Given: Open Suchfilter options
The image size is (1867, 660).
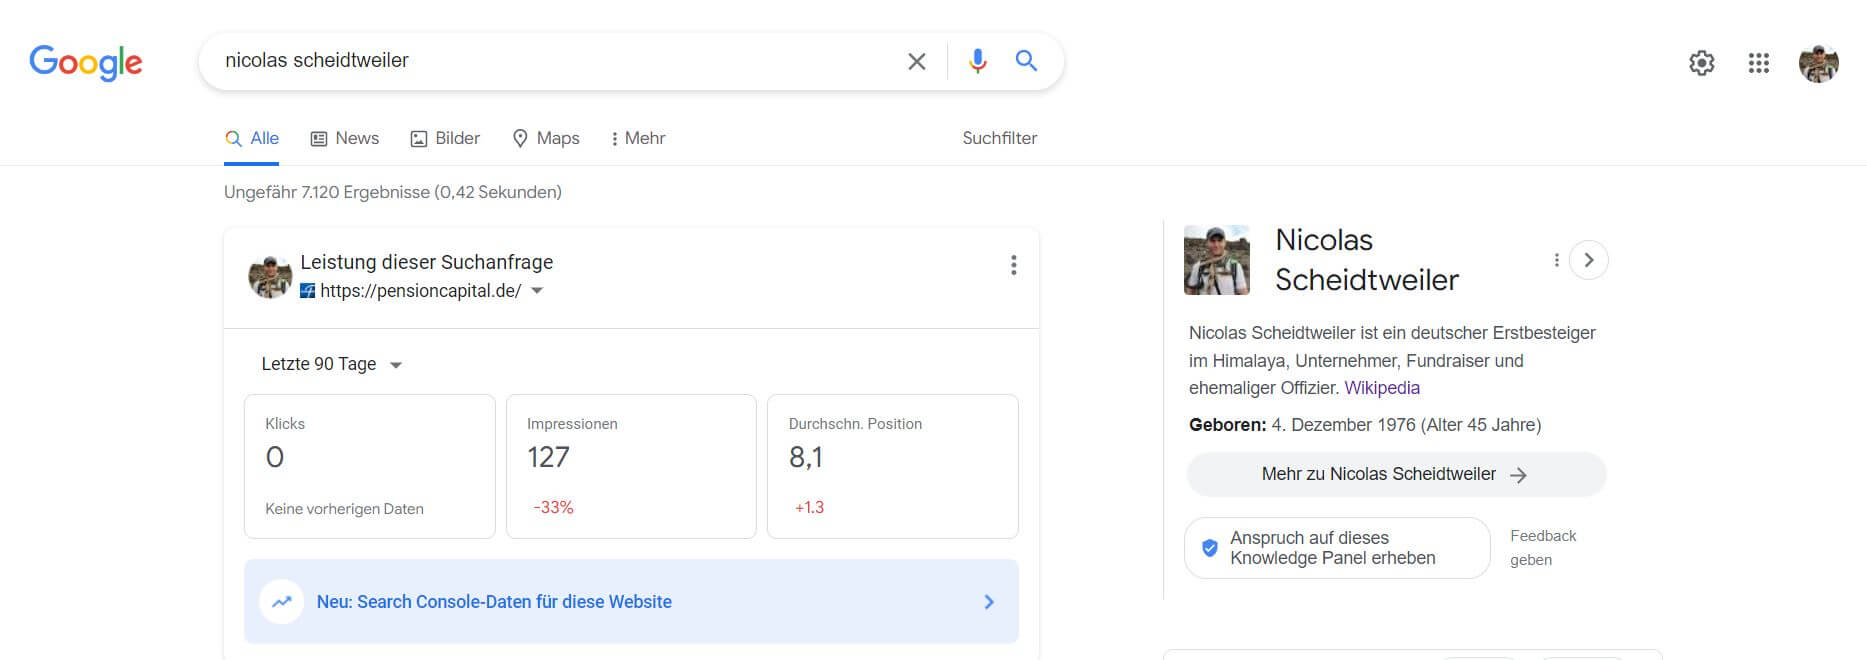Looking at the screenshot, I should click(1000, 138).
